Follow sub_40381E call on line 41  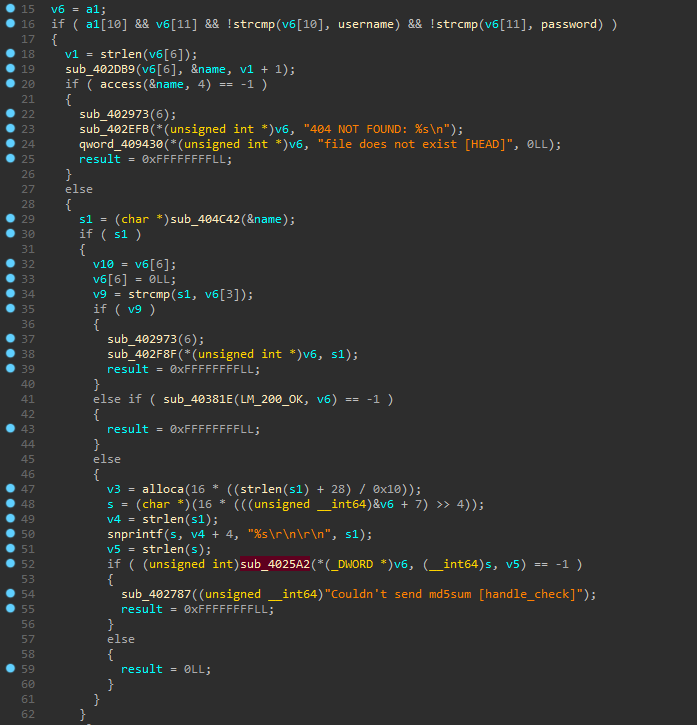tap(198, 399)
